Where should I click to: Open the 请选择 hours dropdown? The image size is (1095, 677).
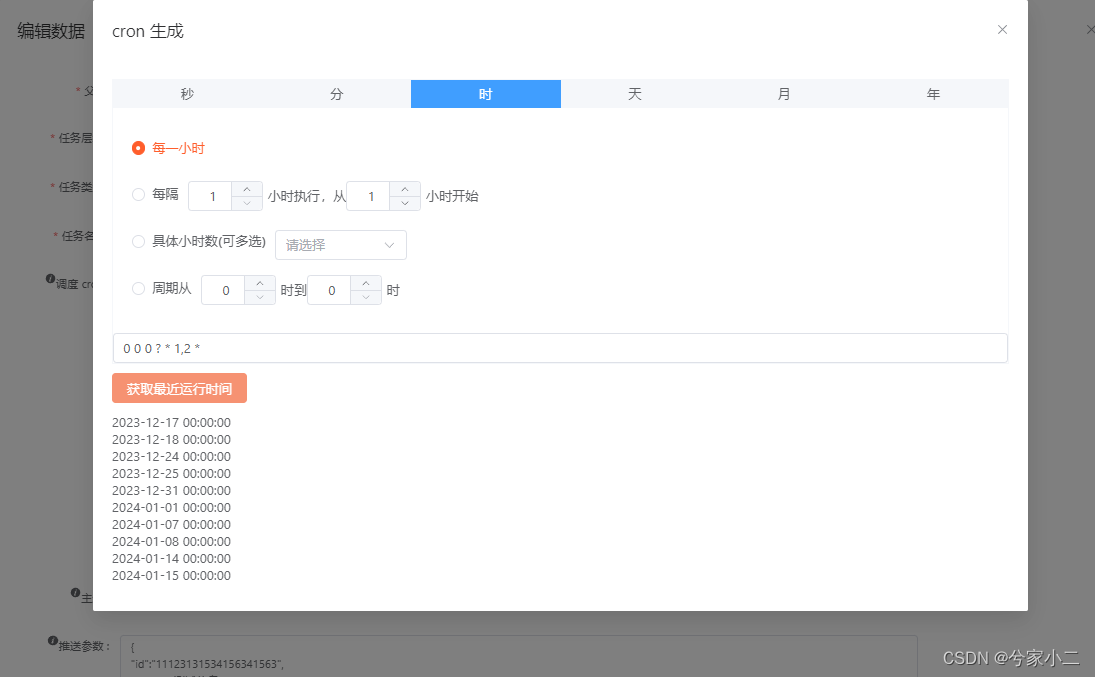tap(340, 245)
